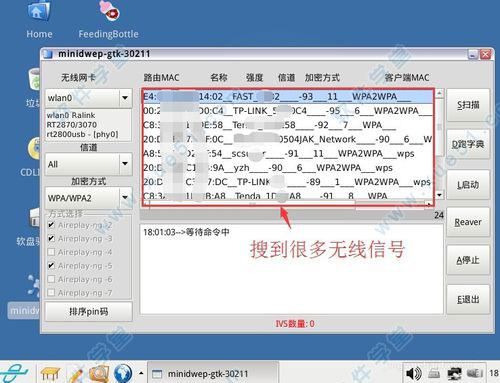Open the magnifier image viewer taskbar icon

point(98,373)
